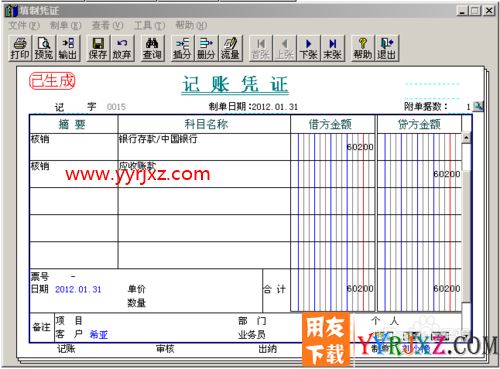500x369 pixels.
Task: Open the 流量 cash flow icon
Action: click(x=230, y=48)
